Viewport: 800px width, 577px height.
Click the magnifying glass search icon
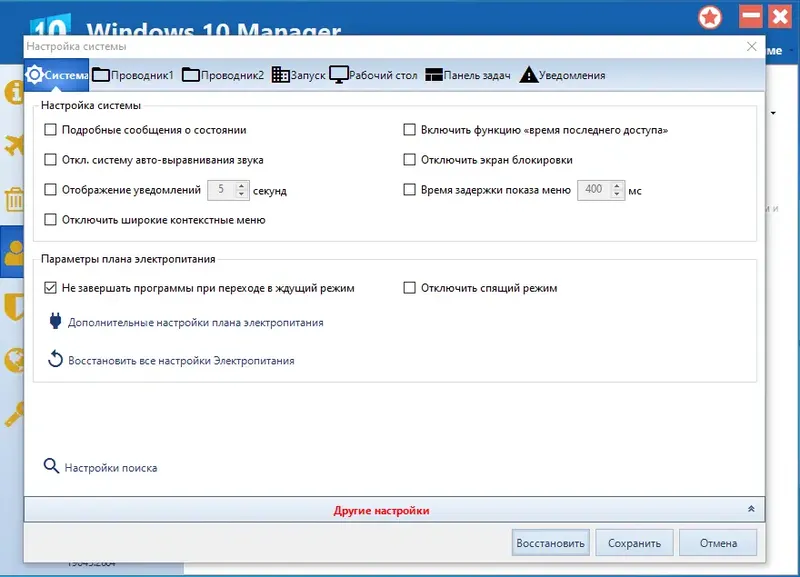point(51,466)
